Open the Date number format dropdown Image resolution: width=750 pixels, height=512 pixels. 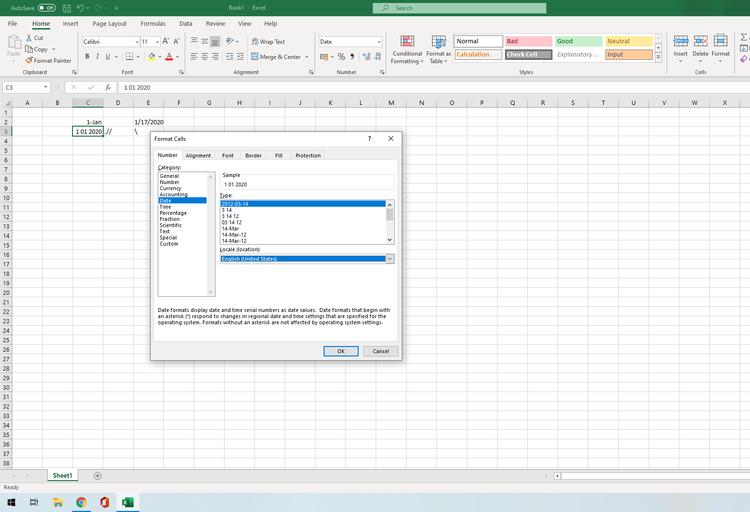[x=379, y=42]
